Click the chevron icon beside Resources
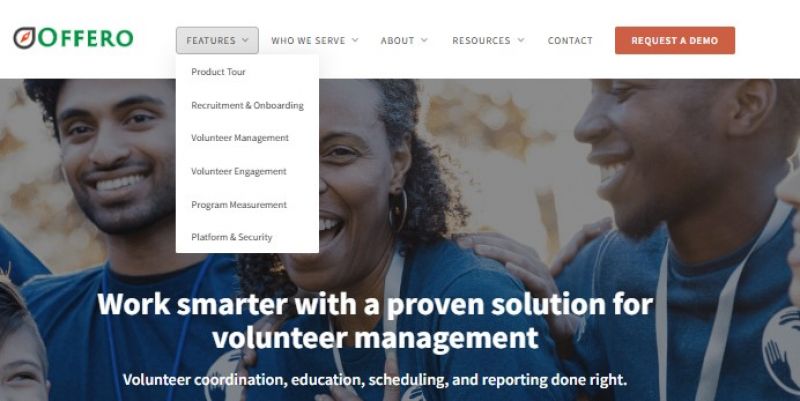800x401 pixels. pos(521,40)
